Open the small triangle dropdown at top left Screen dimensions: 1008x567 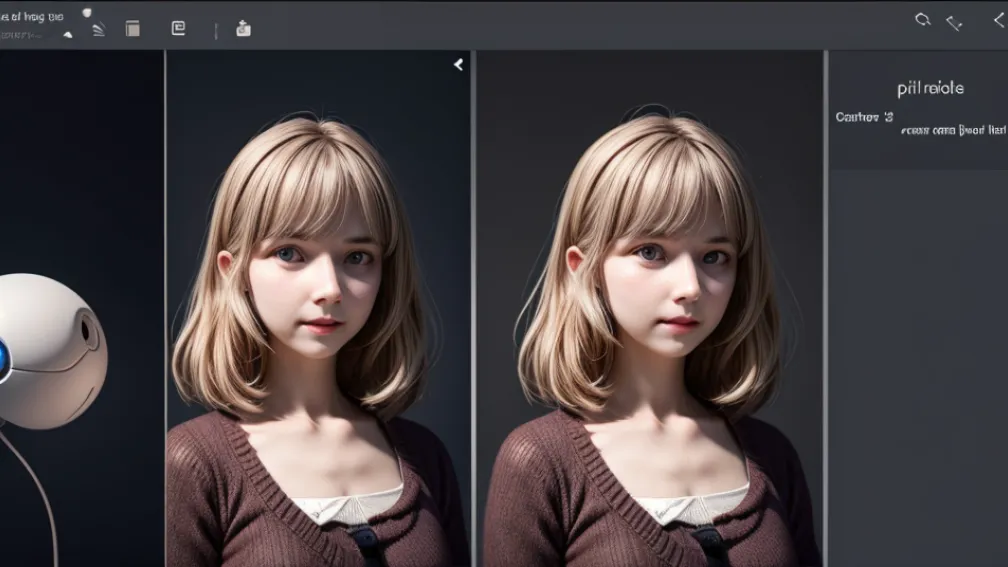click(67, 34)
